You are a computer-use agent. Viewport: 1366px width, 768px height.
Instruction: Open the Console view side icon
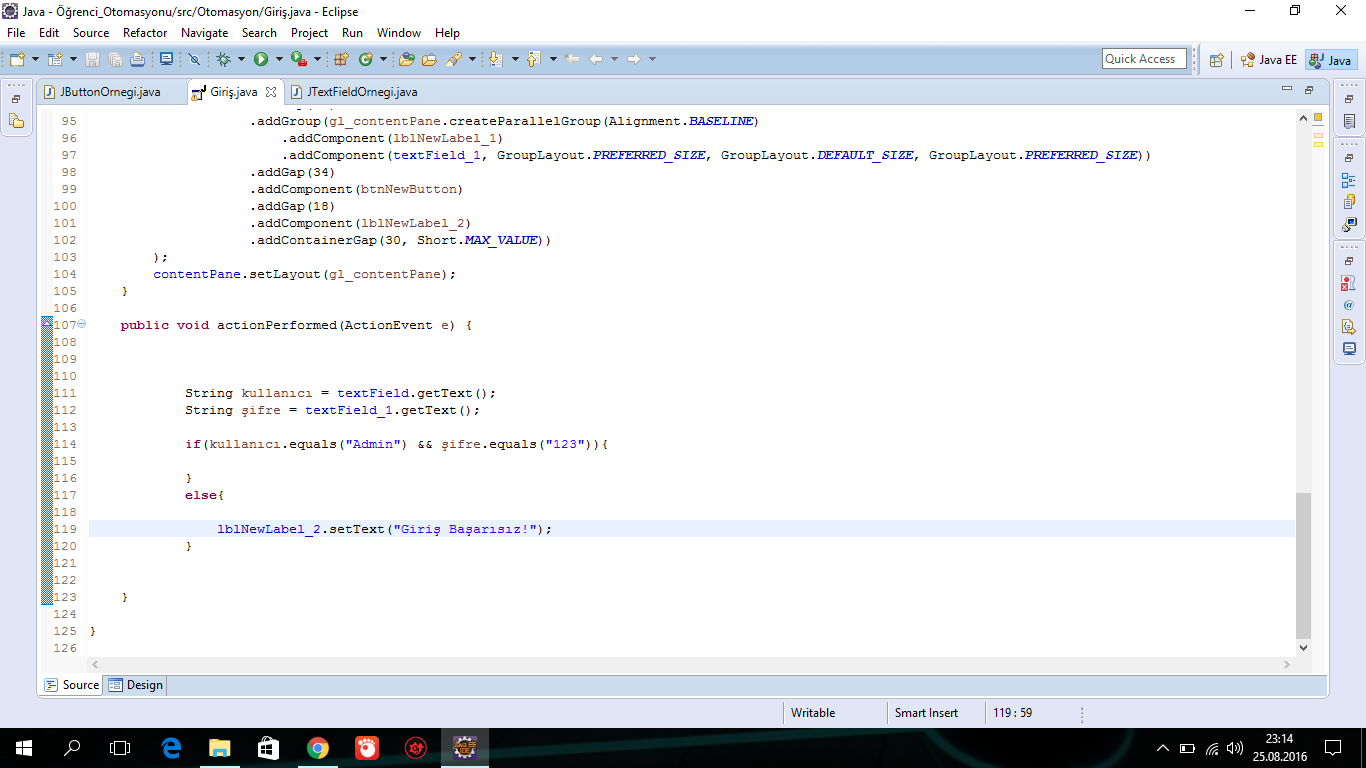(1349, 349)
